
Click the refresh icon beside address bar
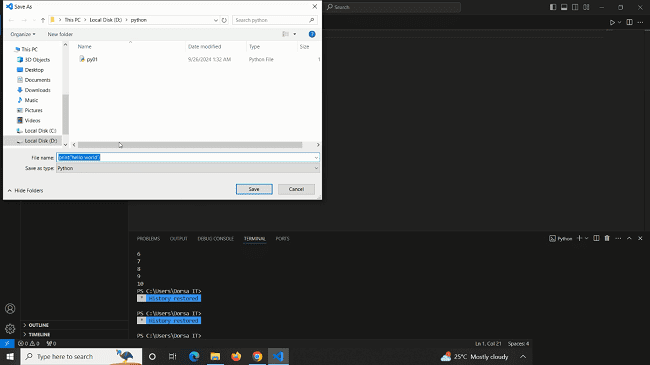point(224,20)
